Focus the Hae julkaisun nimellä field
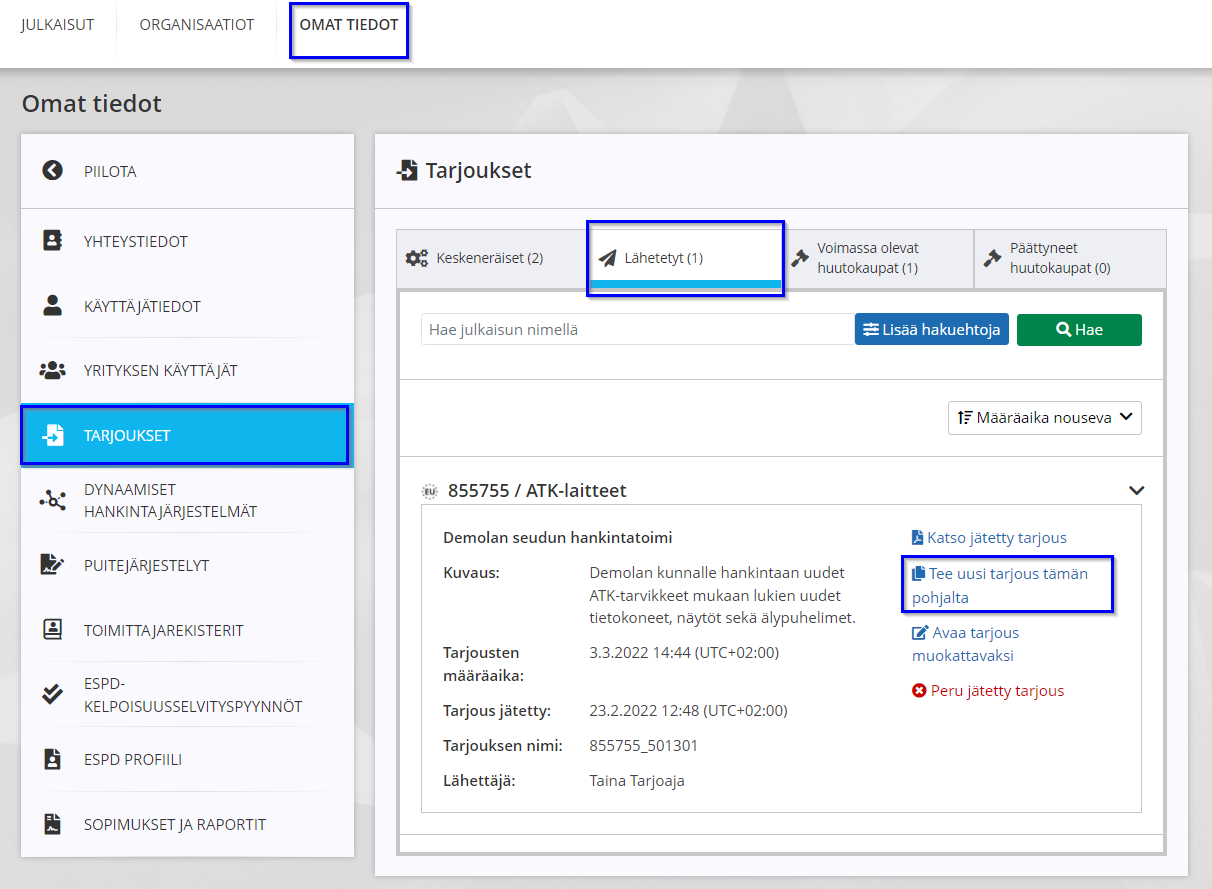 638,329
